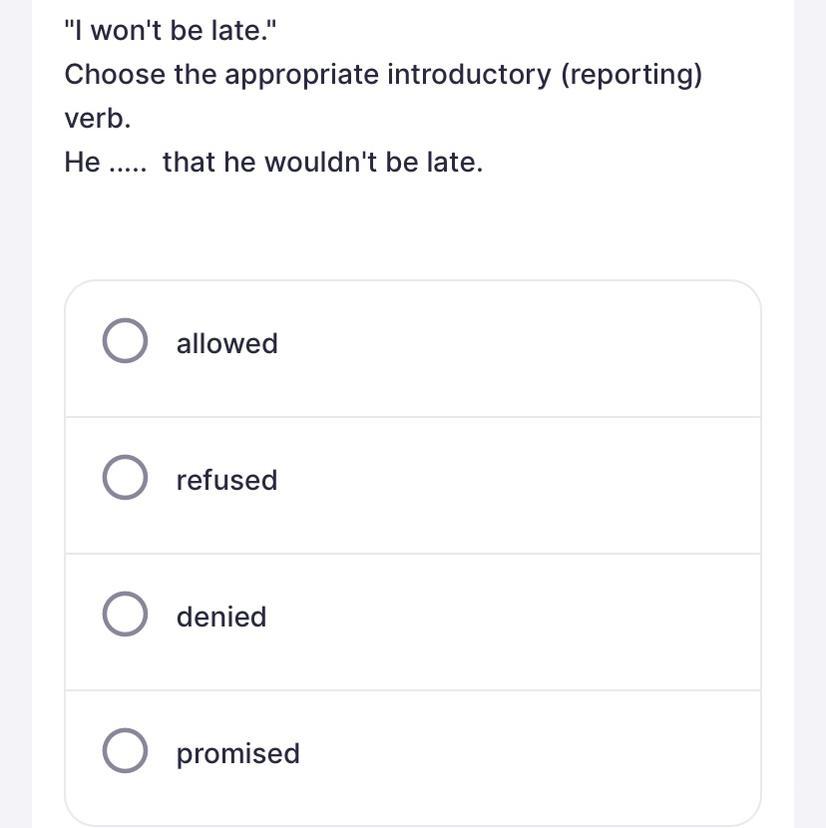Select the 'allowed' radio button
Image resolution: width=826 pixels, height=828 pixels.
(125, 341)
